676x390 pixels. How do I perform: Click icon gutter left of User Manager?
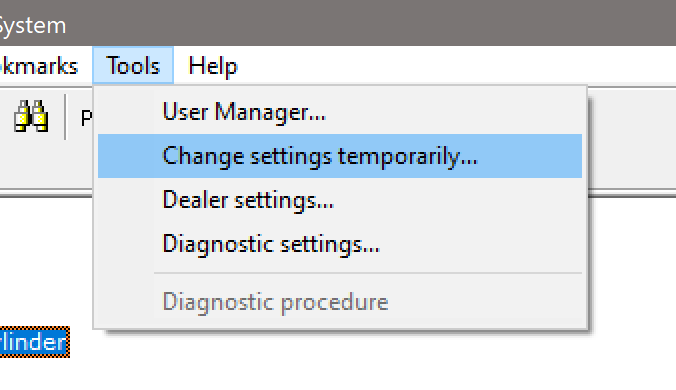(x=126, y=112)
